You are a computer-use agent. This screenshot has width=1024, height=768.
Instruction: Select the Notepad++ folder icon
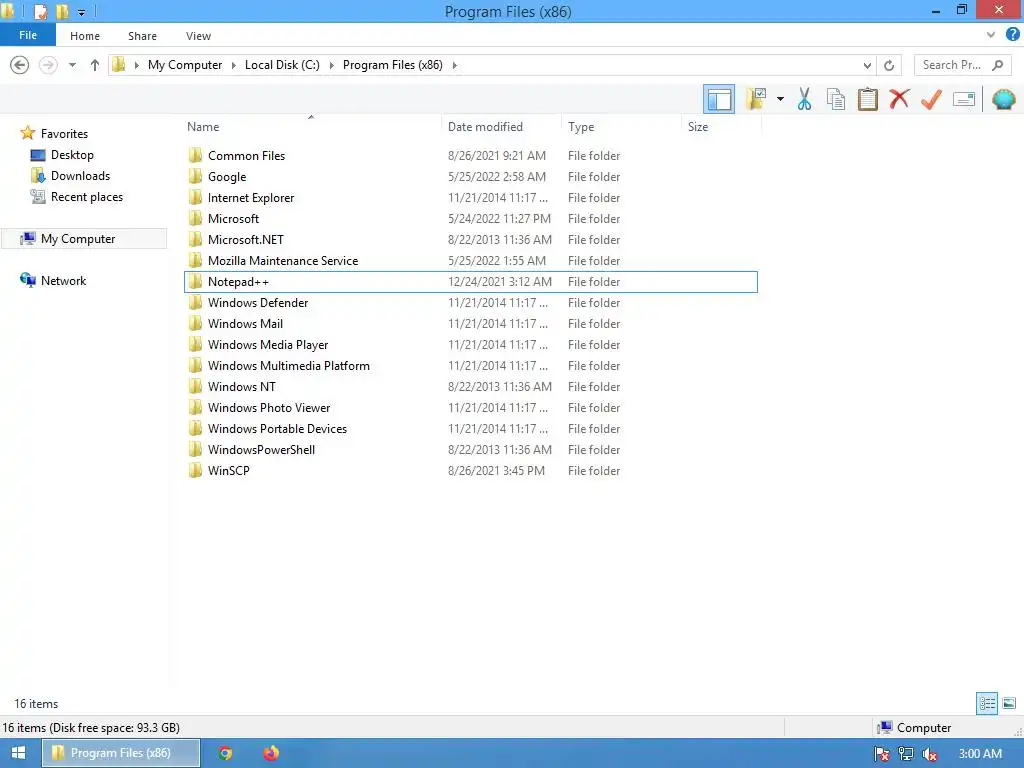coord(195,281)
